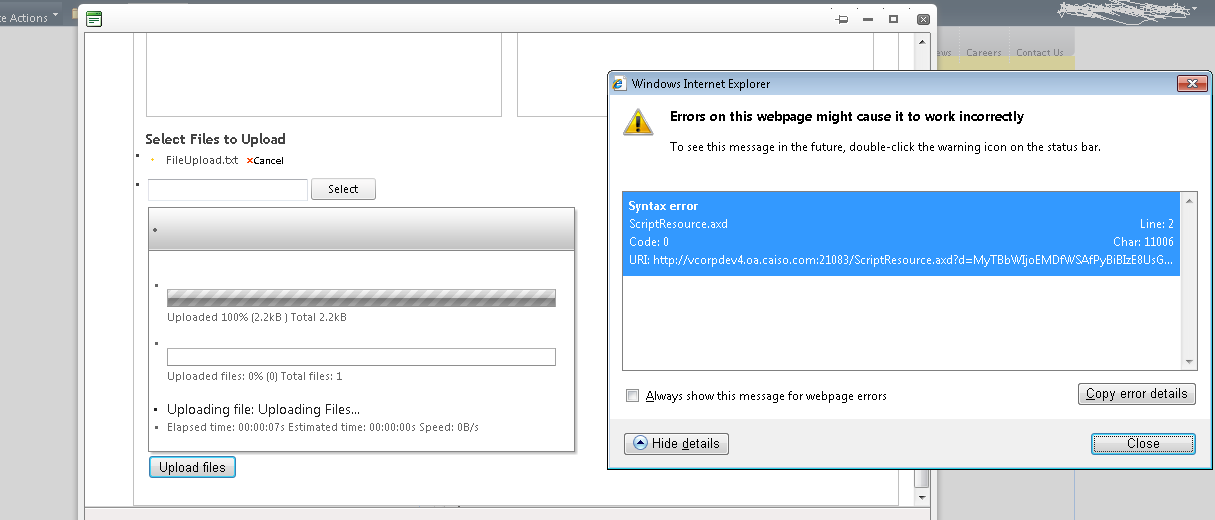Click Copy error details button
Viewport: 1215px width, 520px height.
tap(1137, 394)
